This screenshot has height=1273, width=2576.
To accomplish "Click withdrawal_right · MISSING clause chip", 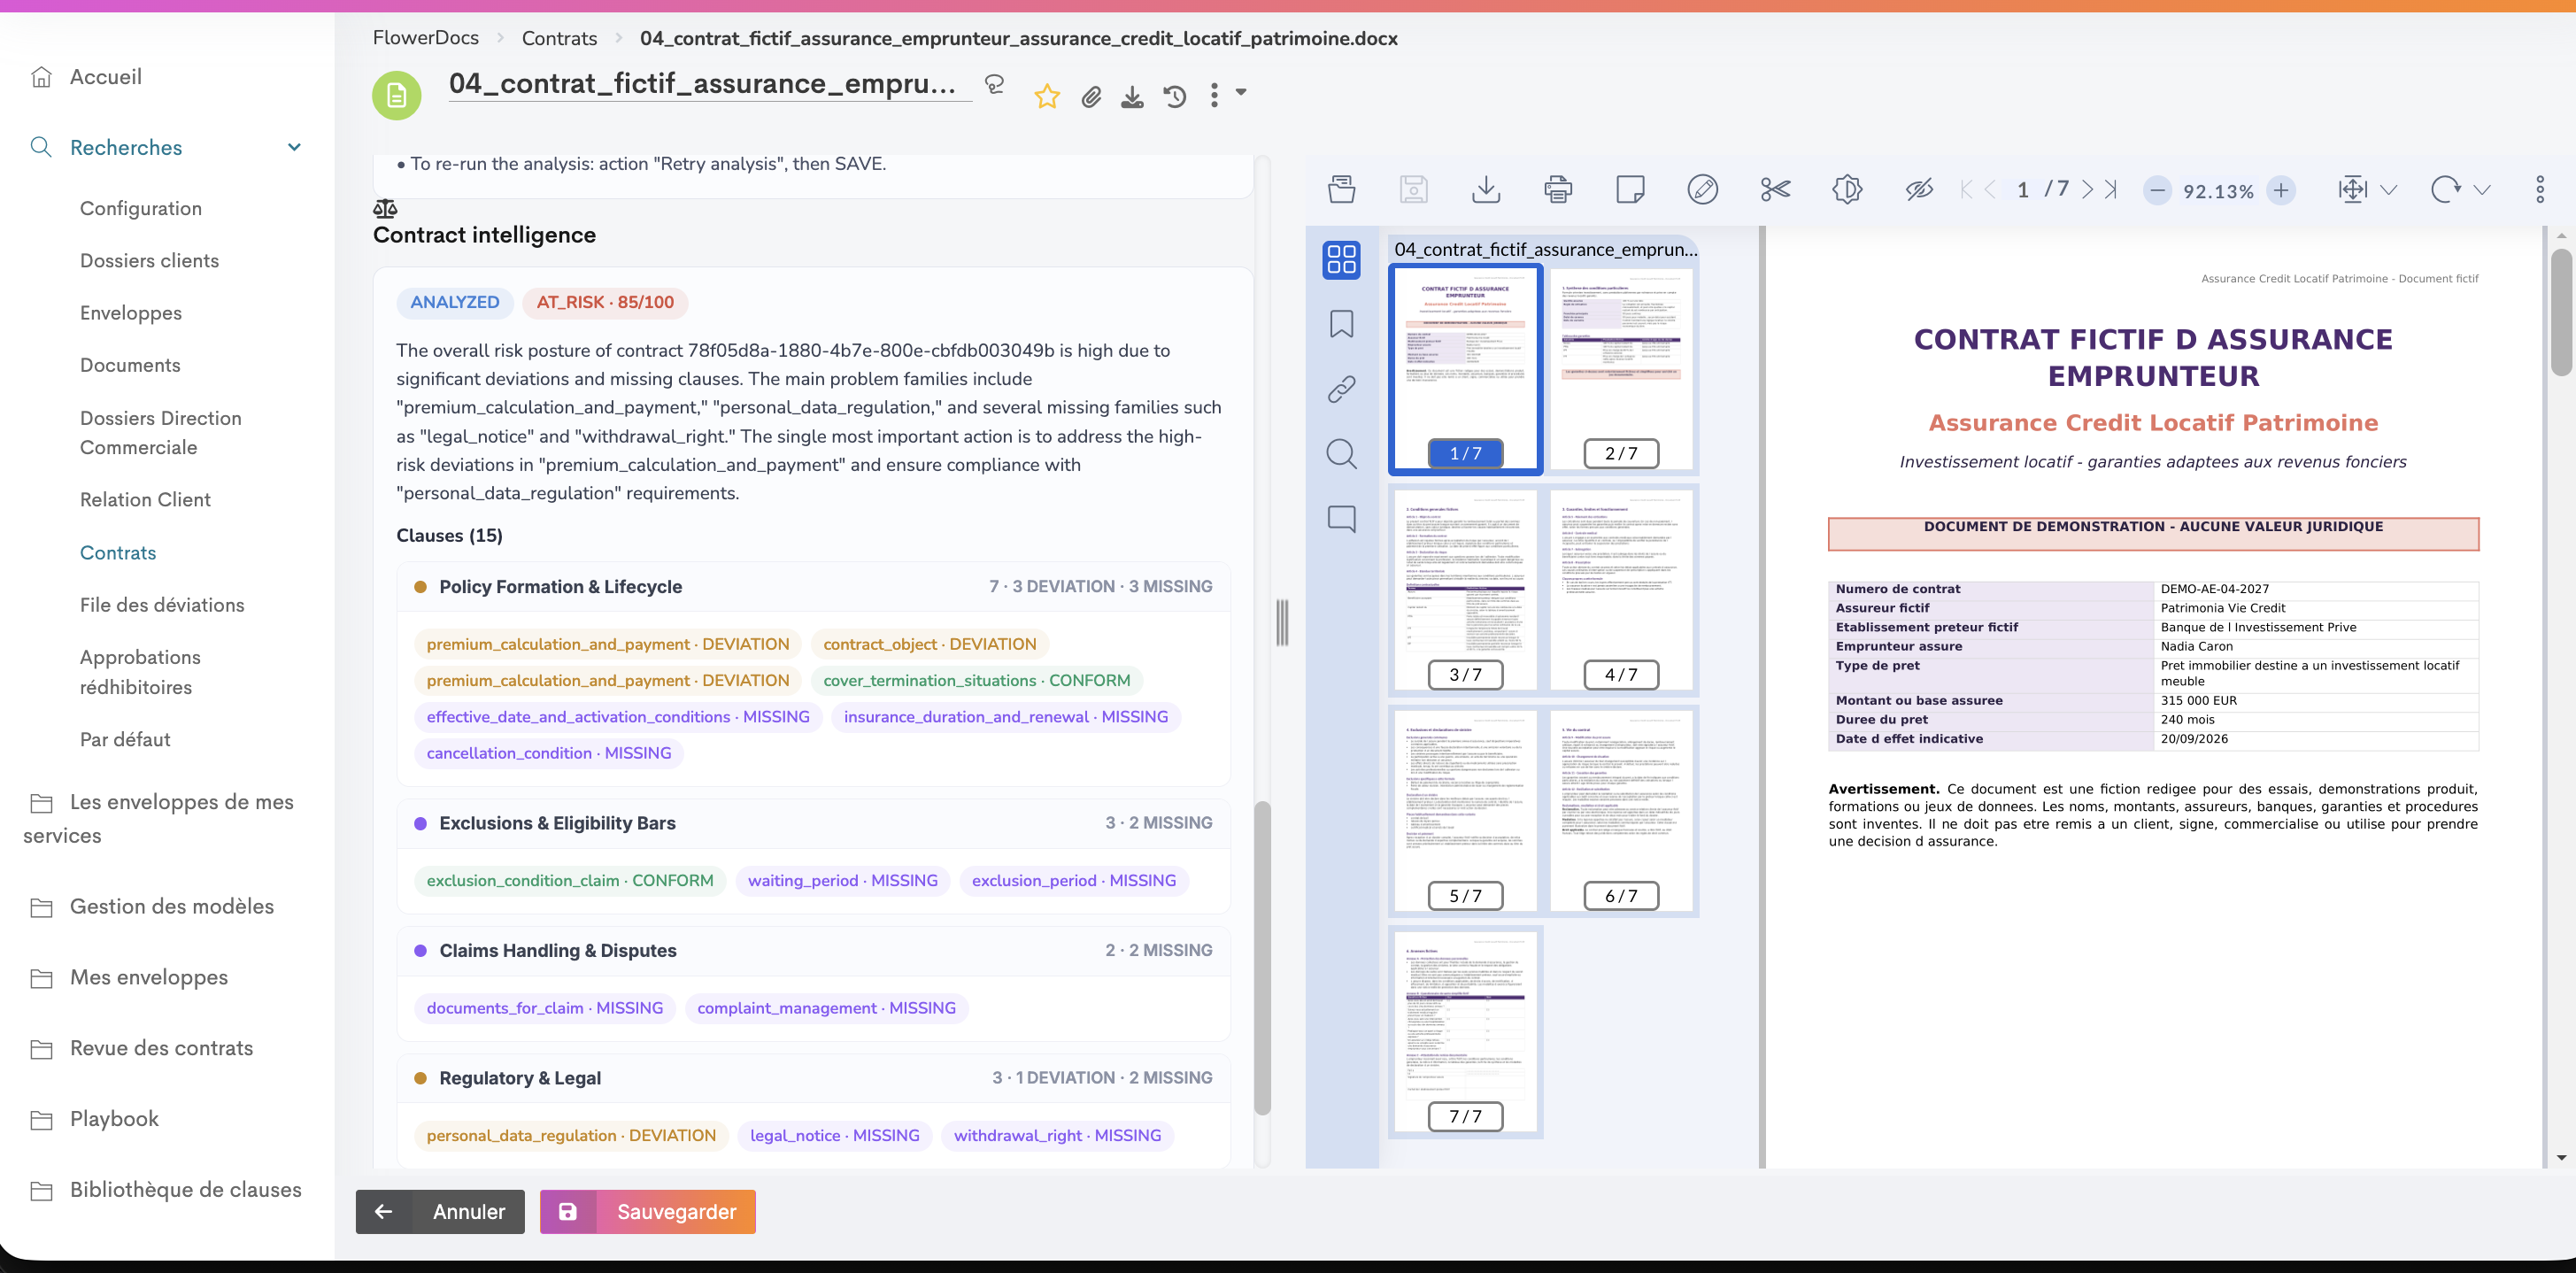I will (1057, 1136).
